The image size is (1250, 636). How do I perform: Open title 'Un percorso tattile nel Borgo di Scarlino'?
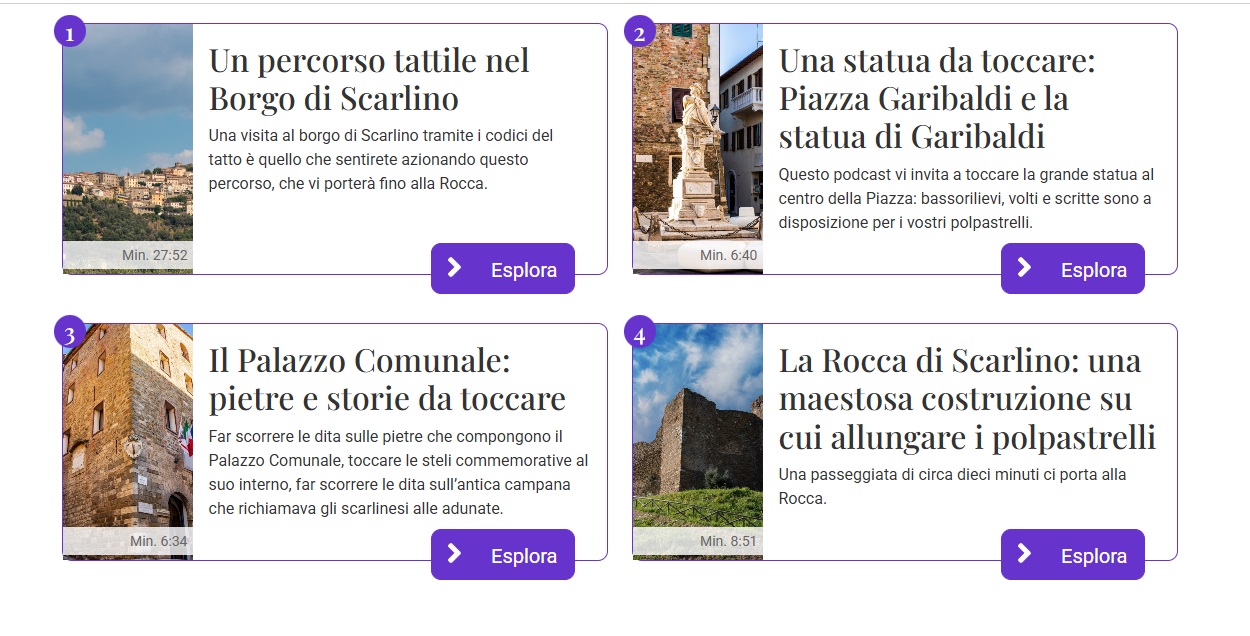[369, 80]
